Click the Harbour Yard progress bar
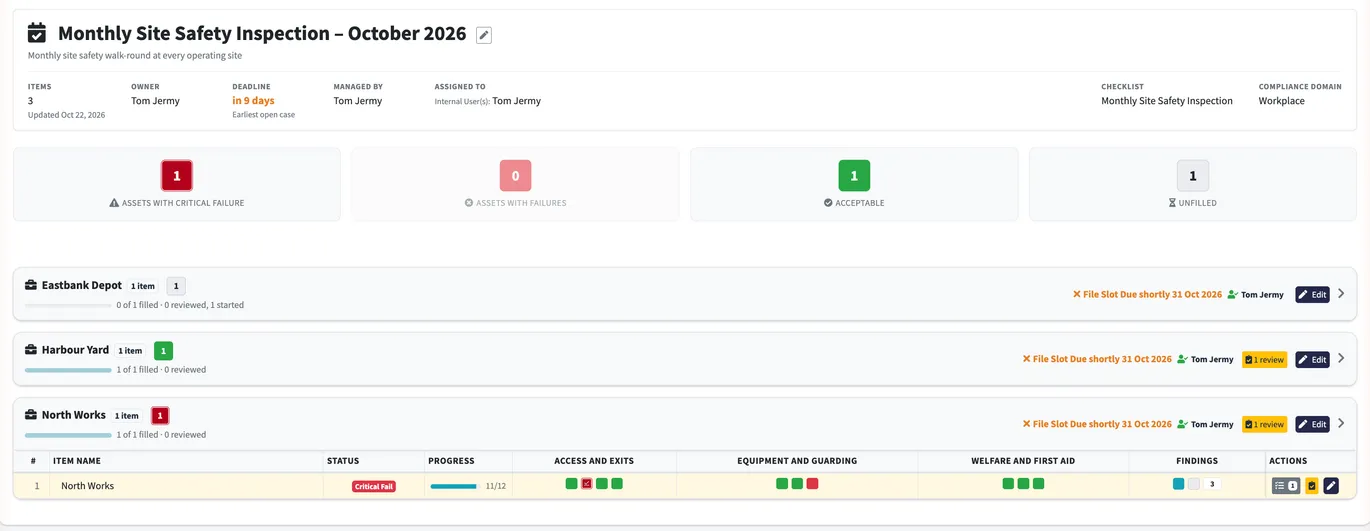Image resolution: width=1370 pixels, height=531 pixels. point(68,370)
